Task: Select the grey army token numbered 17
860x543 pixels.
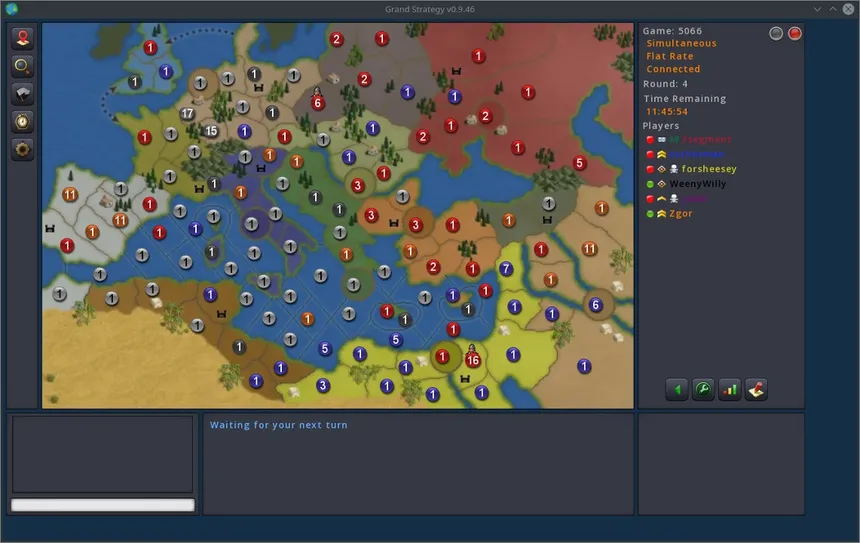Action: (187, 114)
